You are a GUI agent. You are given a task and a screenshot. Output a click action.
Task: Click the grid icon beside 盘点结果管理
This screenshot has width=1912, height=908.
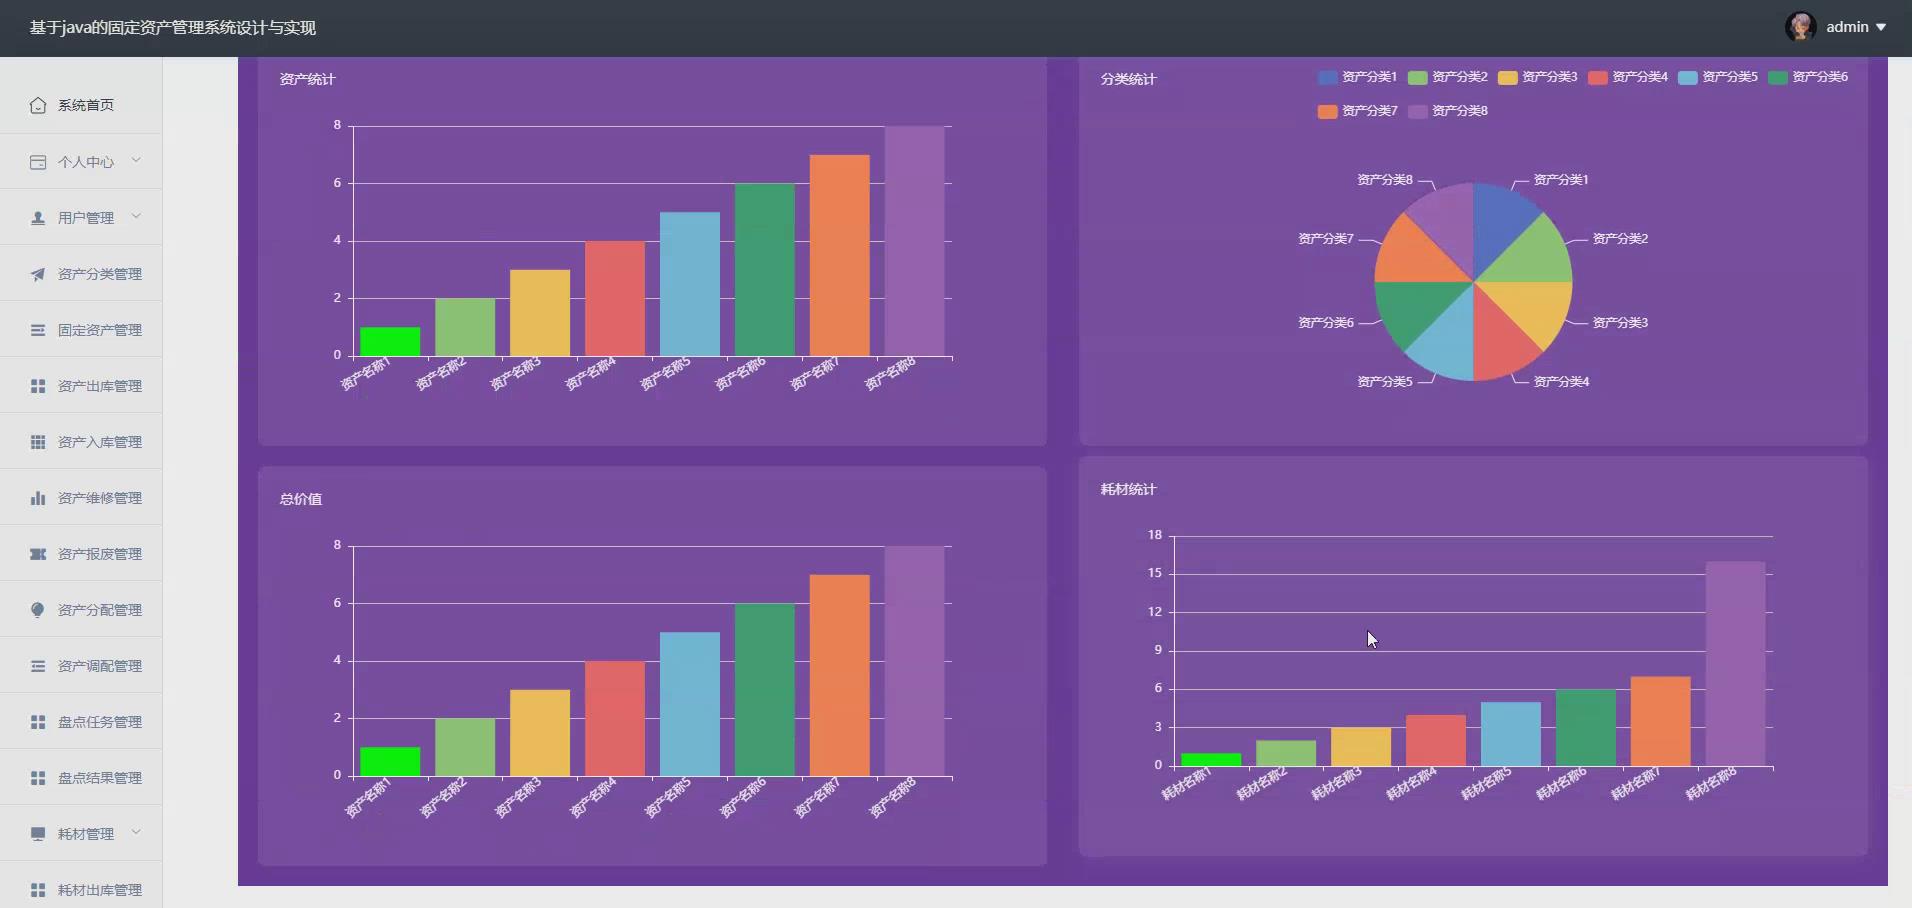pyautogui.click(x=38, y=778)
